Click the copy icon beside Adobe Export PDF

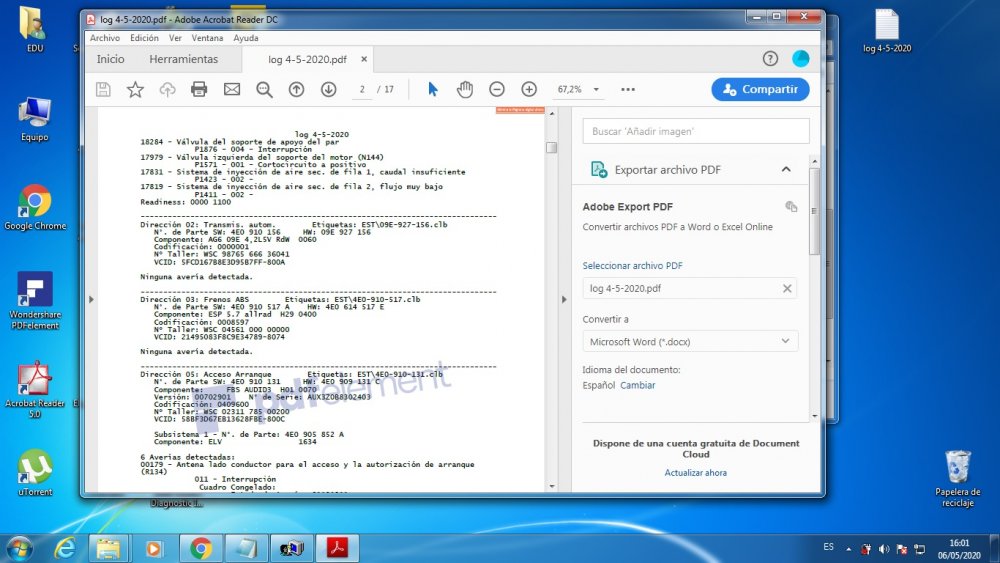coord(791,207)
